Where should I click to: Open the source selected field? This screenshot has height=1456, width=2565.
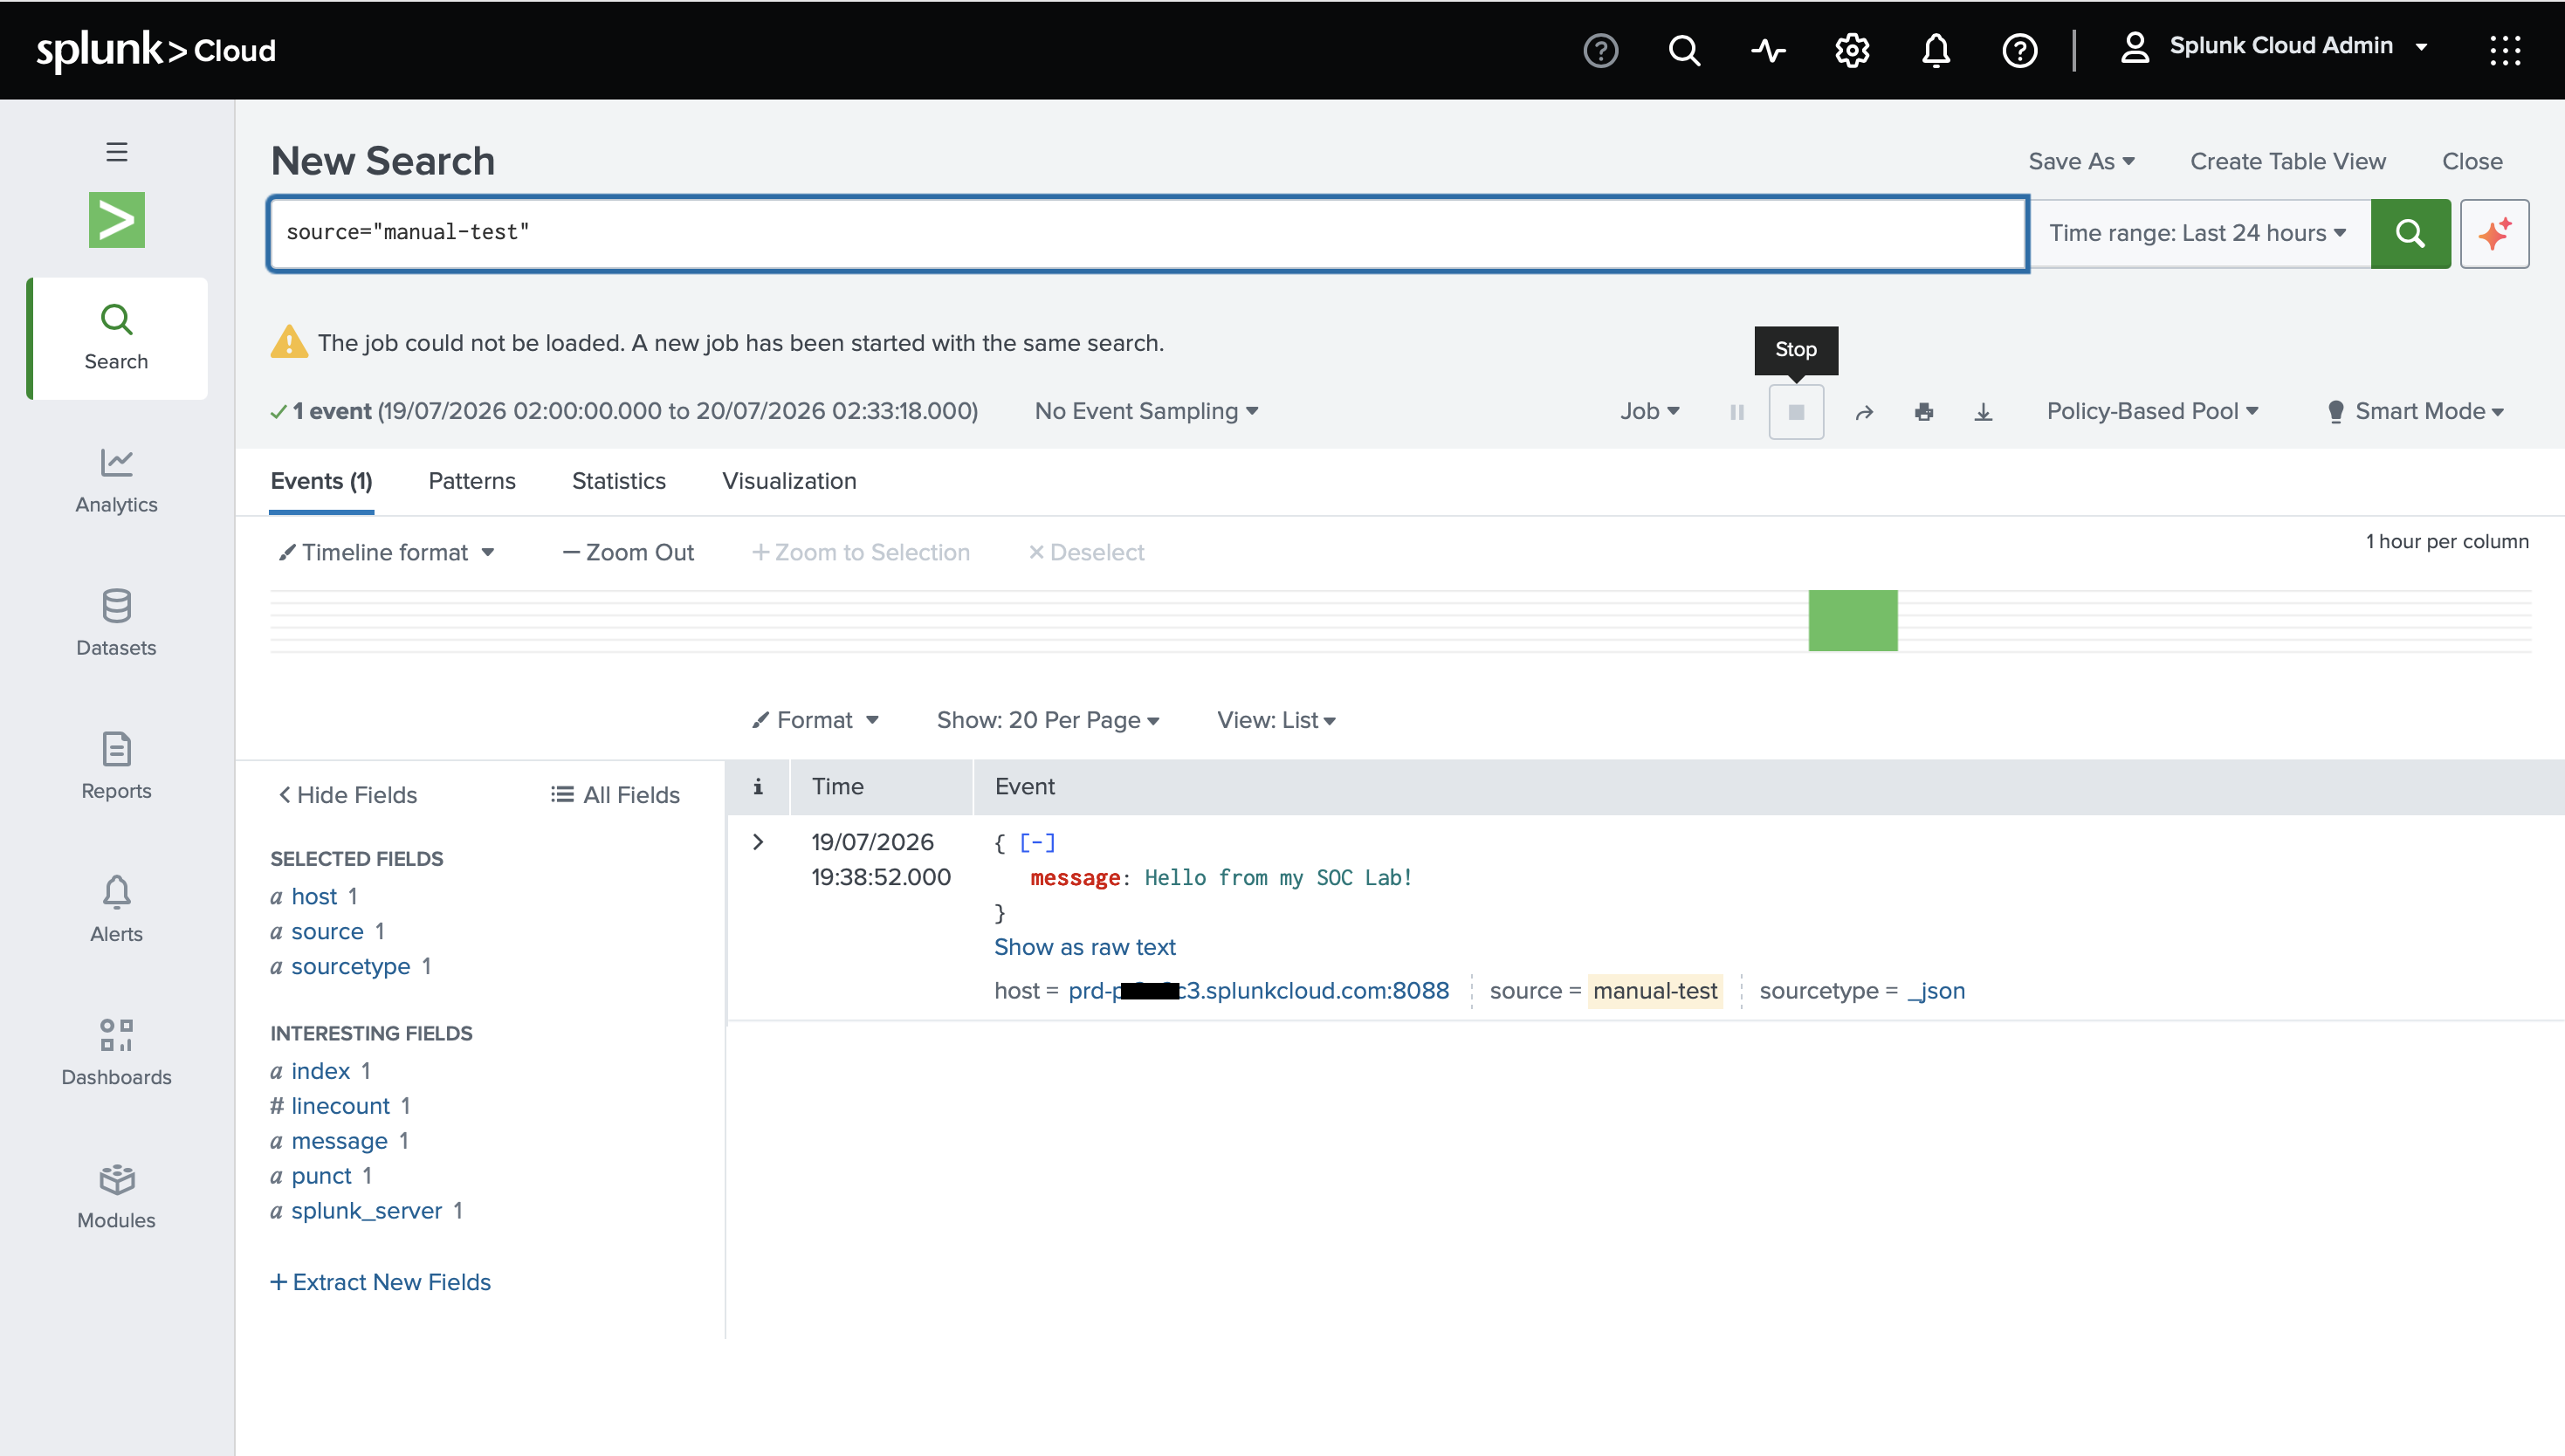(x=327, y=932)
